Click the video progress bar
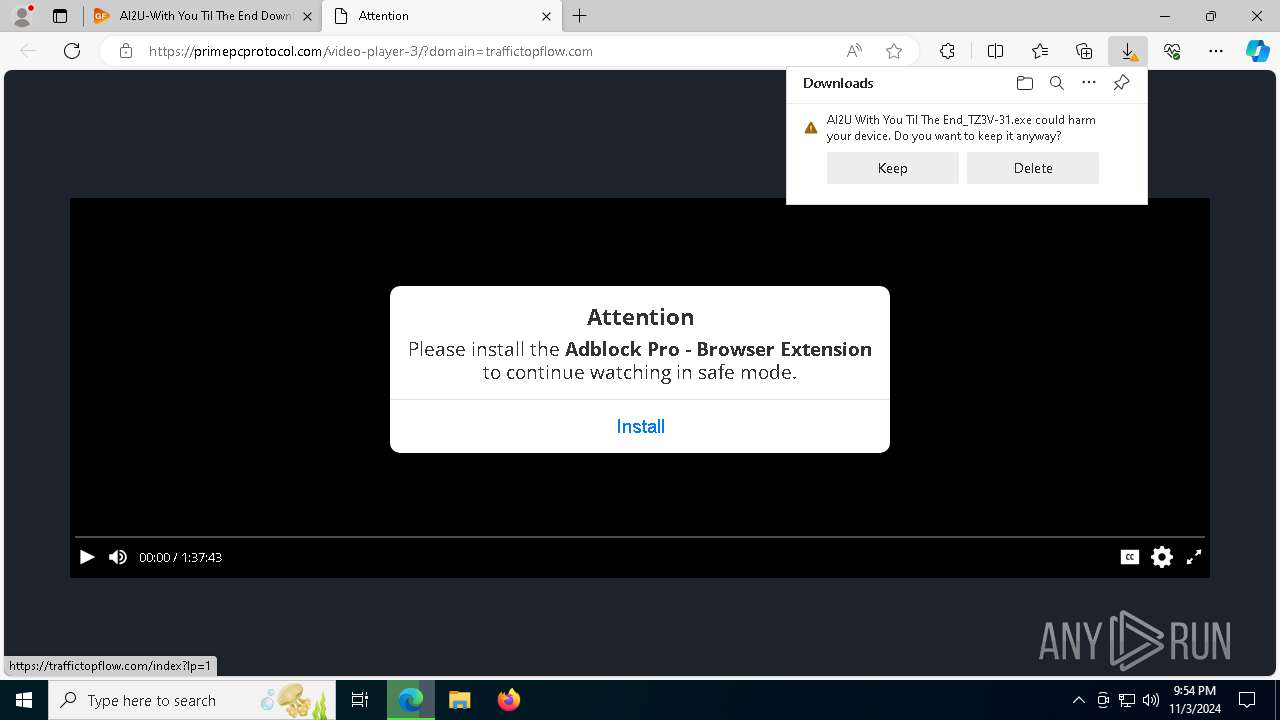The image size is (1280, 720). click(x=640, y=538)
